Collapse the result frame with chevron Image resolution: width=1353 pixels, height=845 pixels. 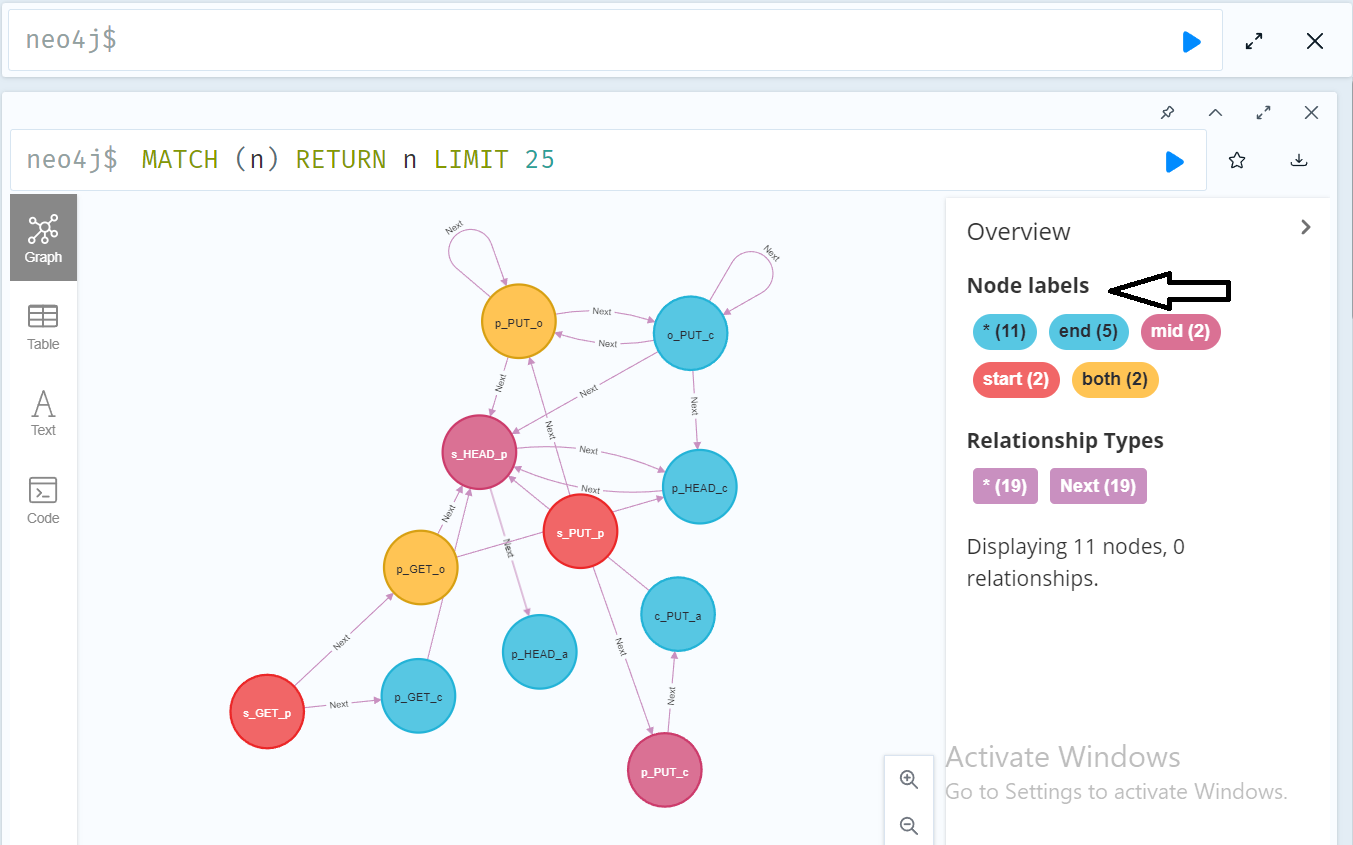tap(1215, 113)
